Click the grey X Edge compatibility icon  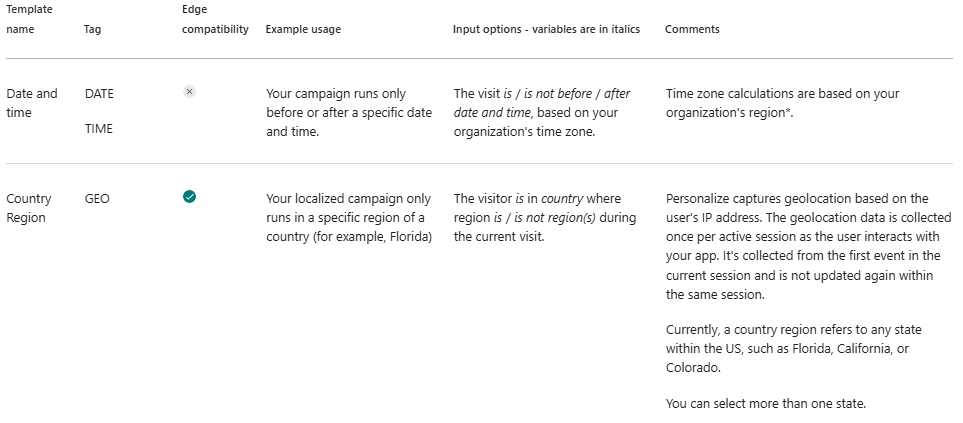click(x=189, y=91)
